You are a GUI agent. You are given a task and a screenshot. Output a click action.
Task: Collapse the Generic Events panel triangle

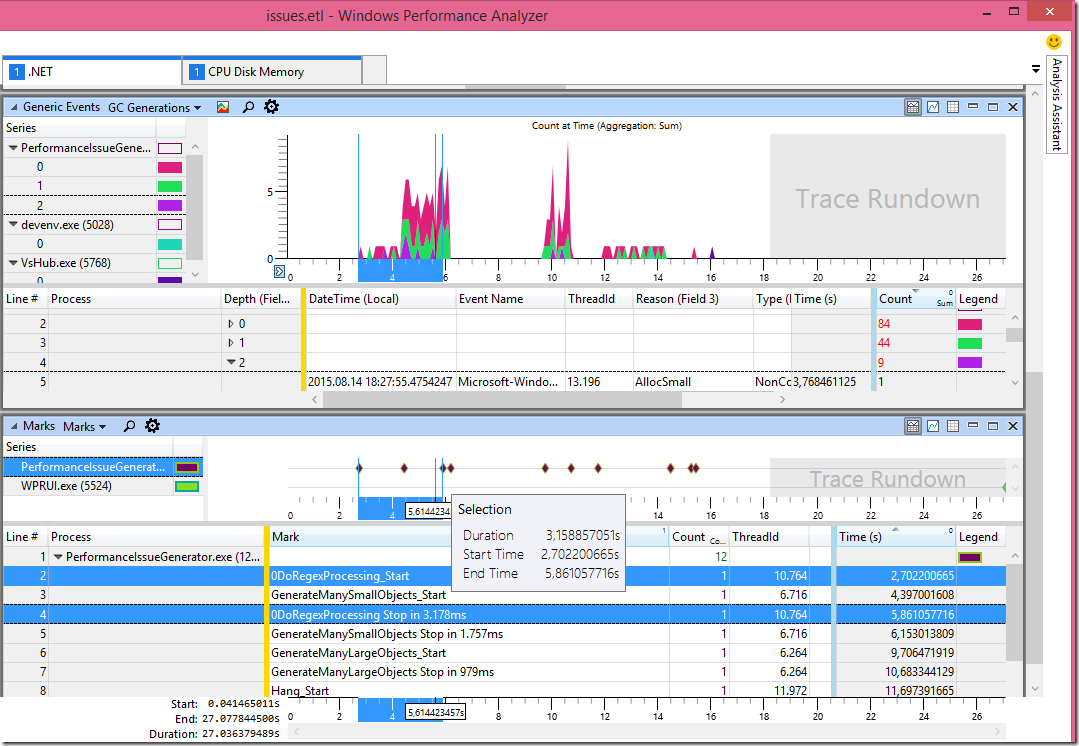(14, 107)
